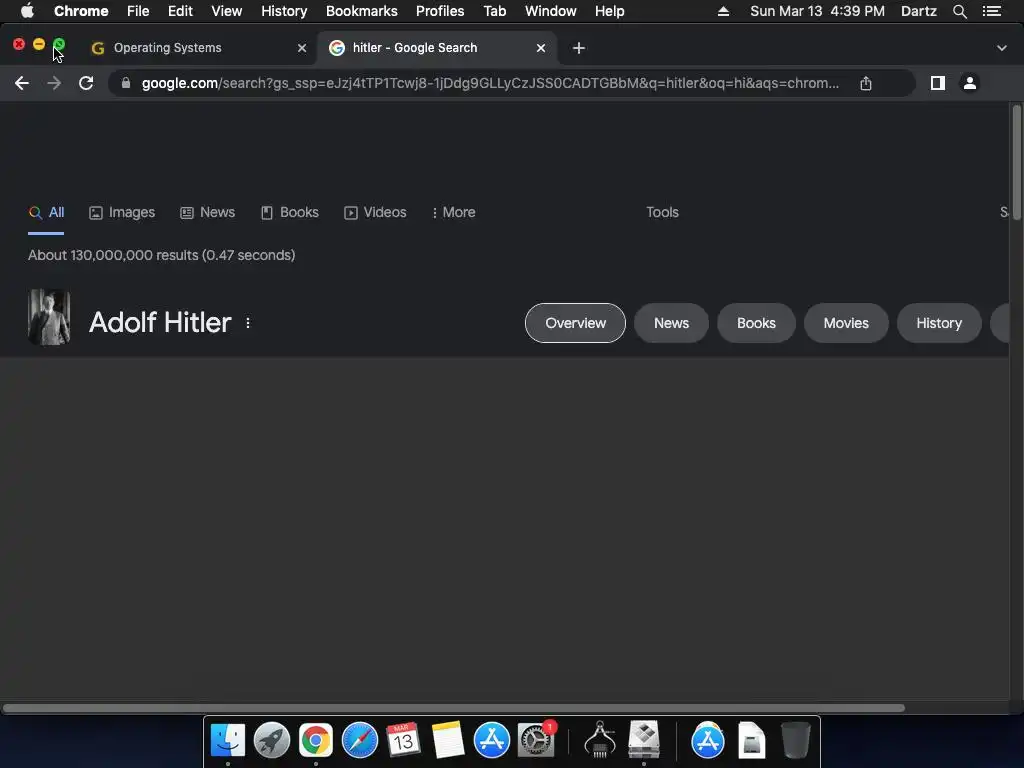Open Books search results
1024x768 pixels.
coord(290,212)
